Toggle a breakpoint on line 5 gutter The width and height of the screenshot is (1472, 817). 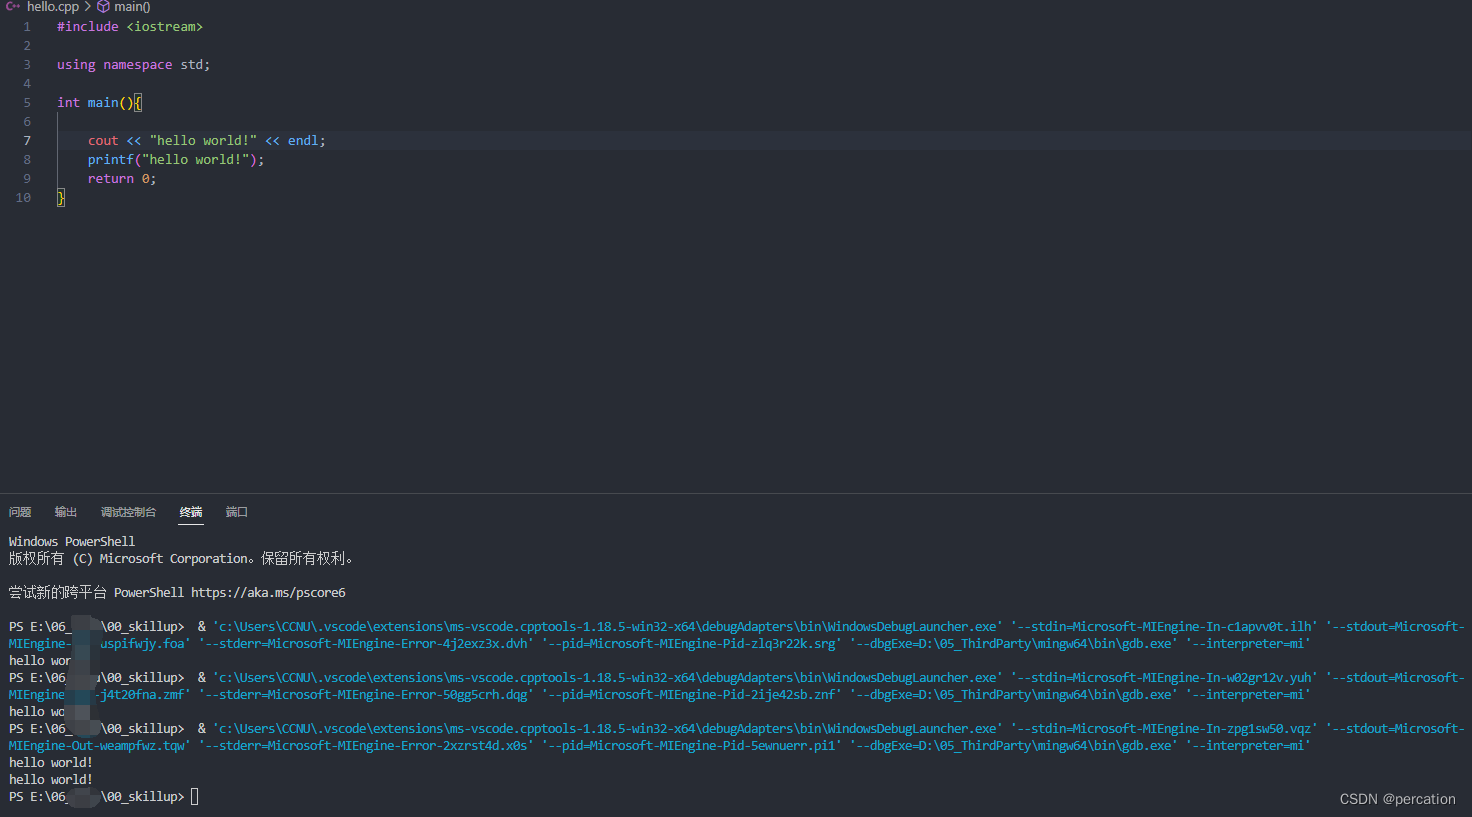coord(10,102)
